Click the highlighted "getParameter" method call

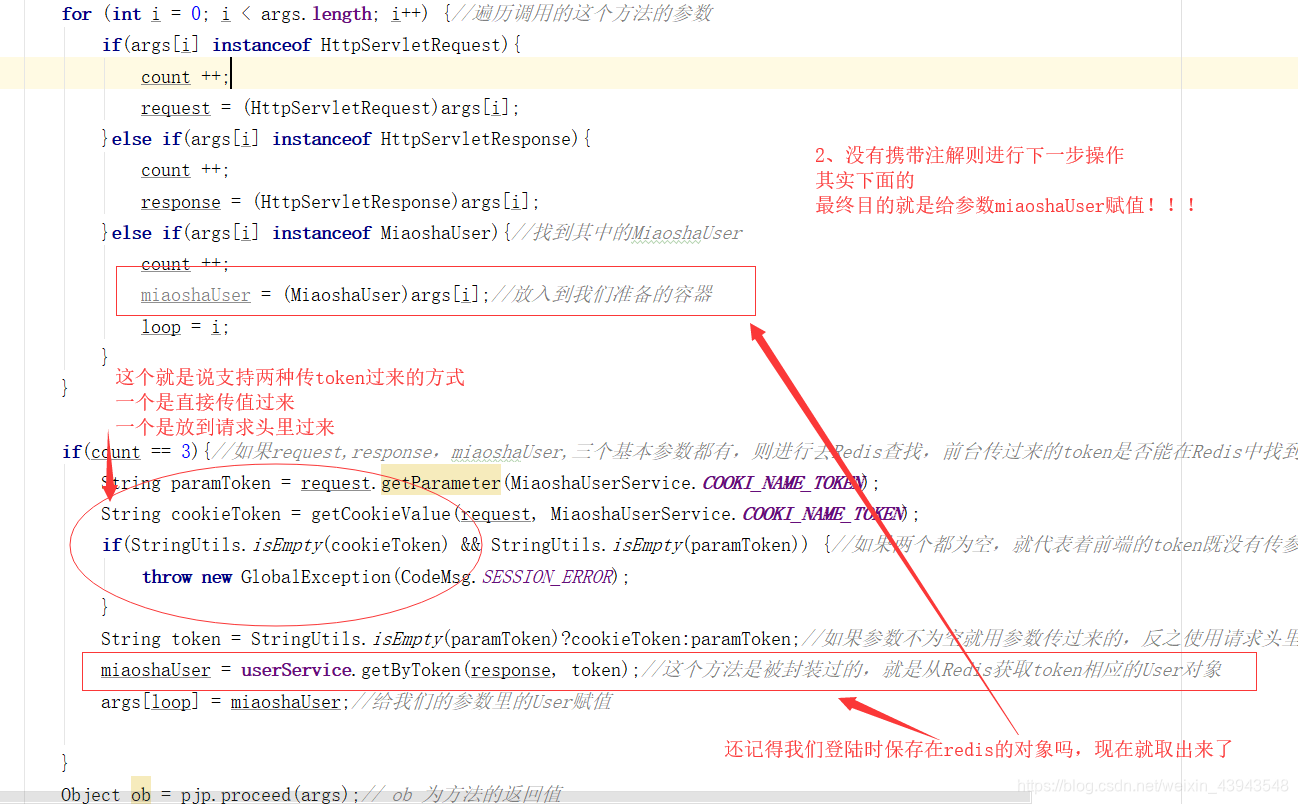point(440,483)
